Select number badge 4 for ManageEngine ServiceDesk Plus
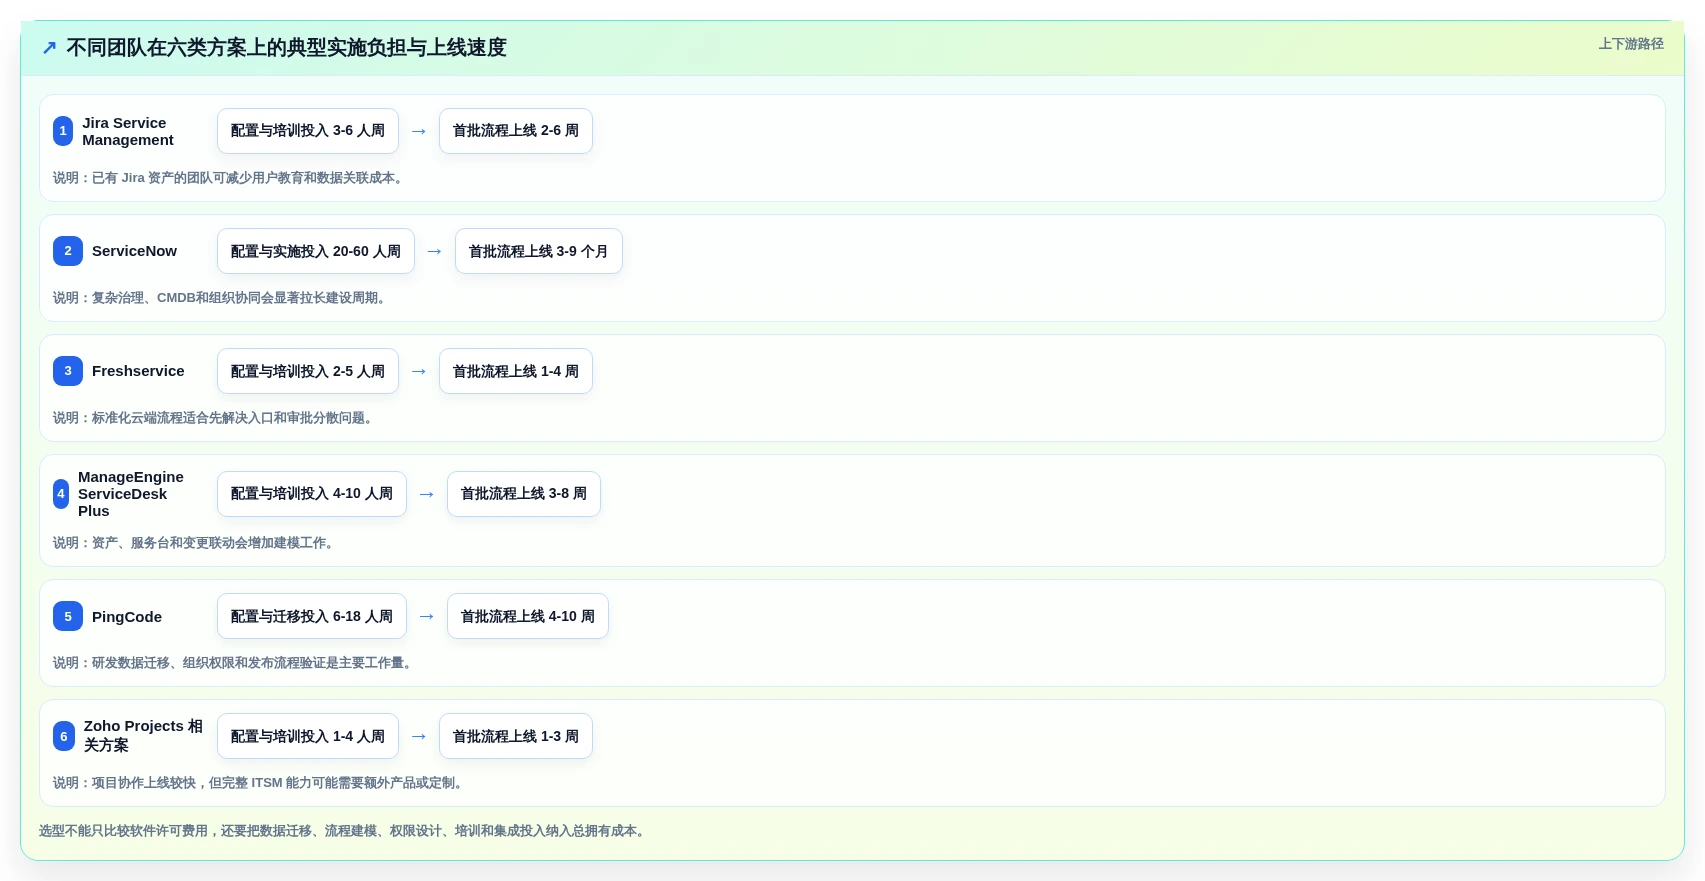Viewport: 1705px width, 881px height. click(61, 494)
